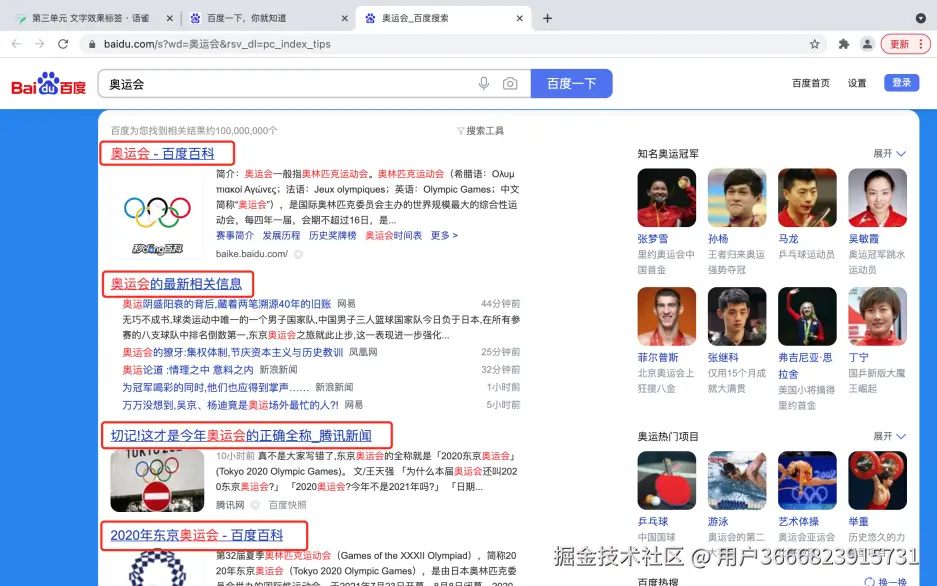Screen dimensions: 937x586
Task: Close the 第三单元 文字效果标签 tab
Action: pos(170,18)
